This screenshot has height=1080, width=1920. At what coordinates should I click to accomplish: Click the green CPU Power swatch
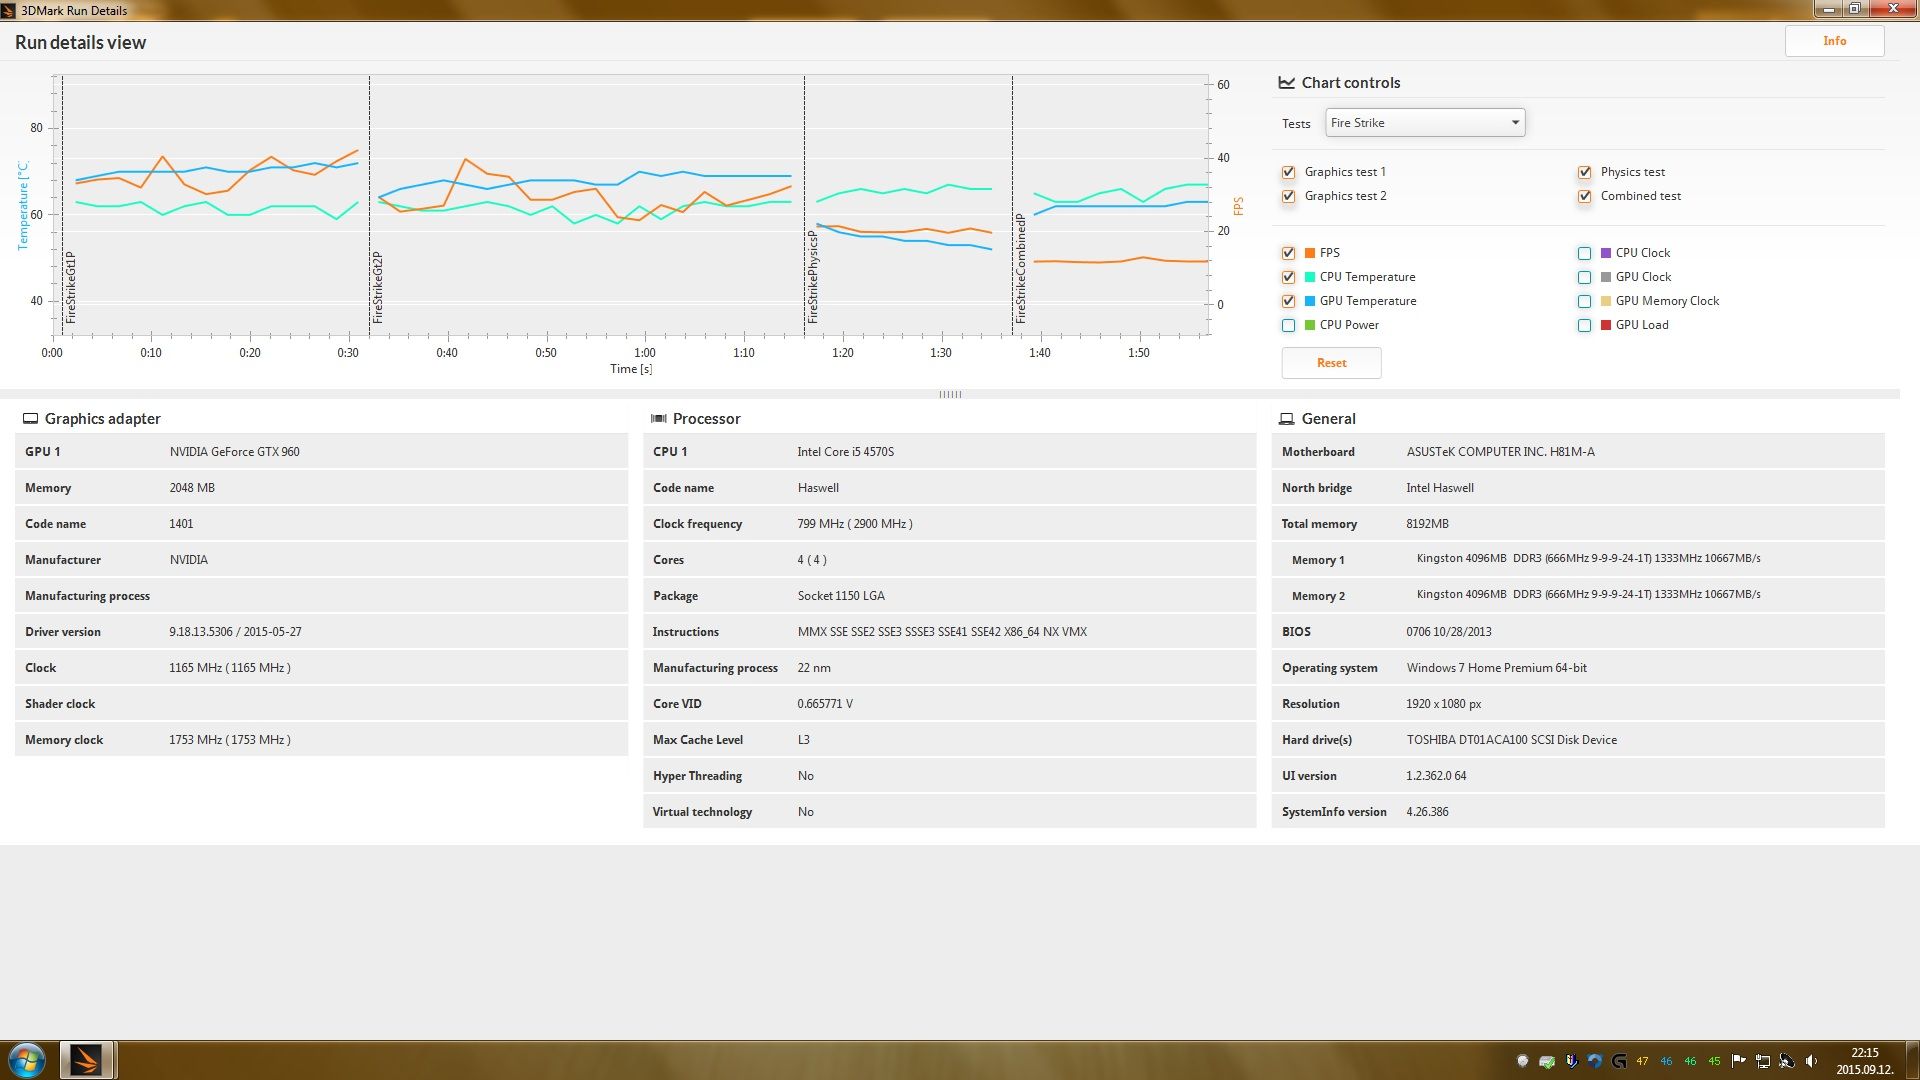coord(1309,325)
